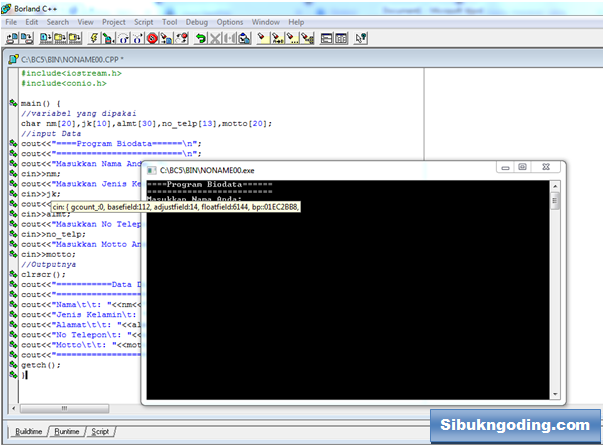The width and height of the screenshot is (604, 445).
Task: Click the editor horizontal scrollbar left arrow
Action: (x=14, y=408)
